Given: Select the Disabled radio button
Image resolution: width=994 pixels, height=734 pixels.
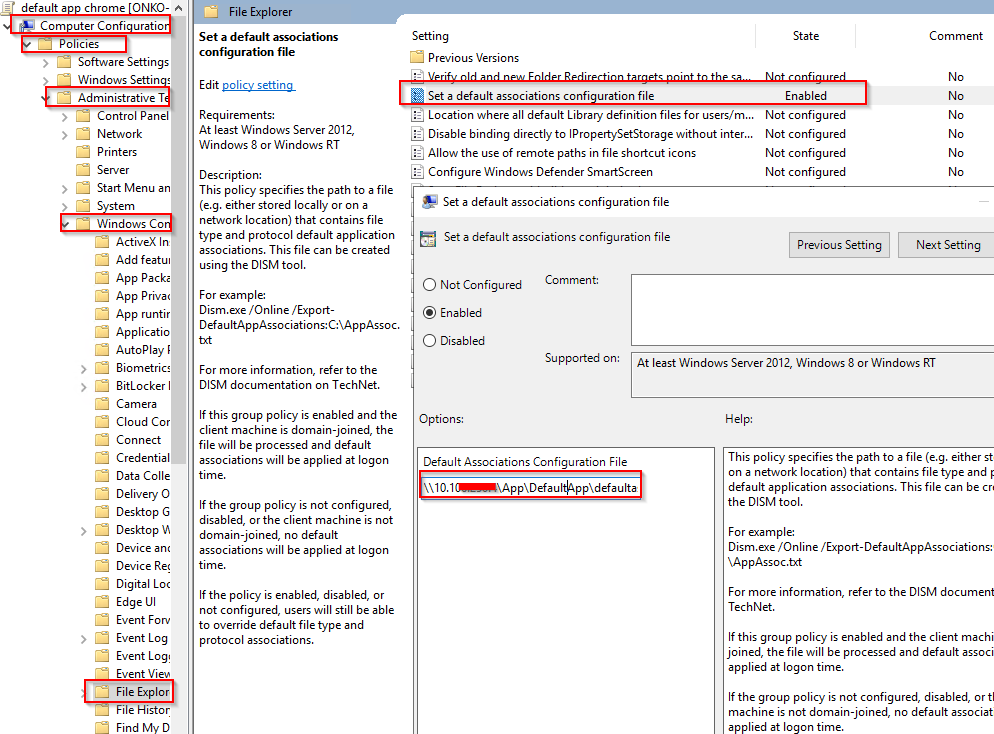Looking at the screenshot, I should pos(429,340).
